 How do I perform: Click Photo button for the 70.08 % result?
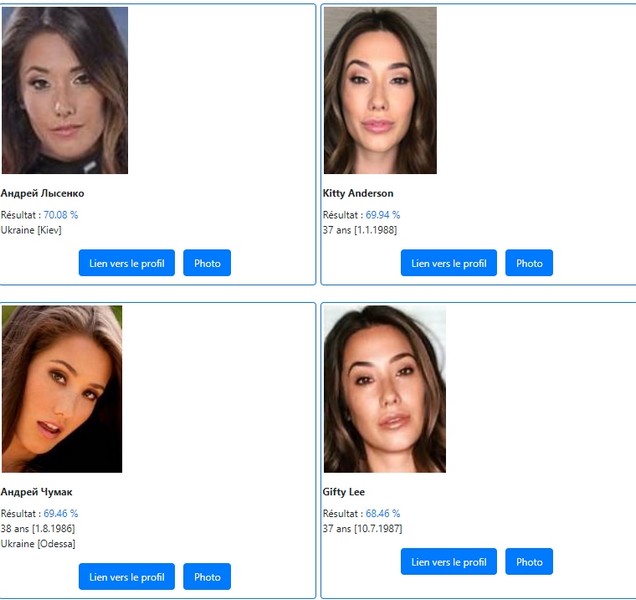coord(207,263)
